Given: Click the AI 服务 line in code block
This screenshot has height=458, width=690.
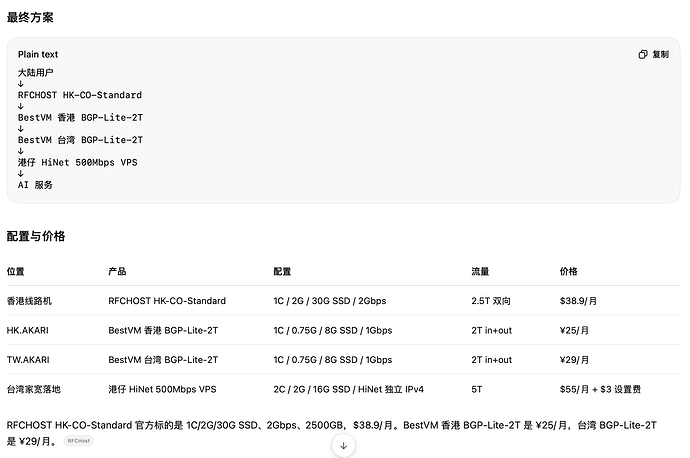Looking at the screenshot, I should (35, 185).
